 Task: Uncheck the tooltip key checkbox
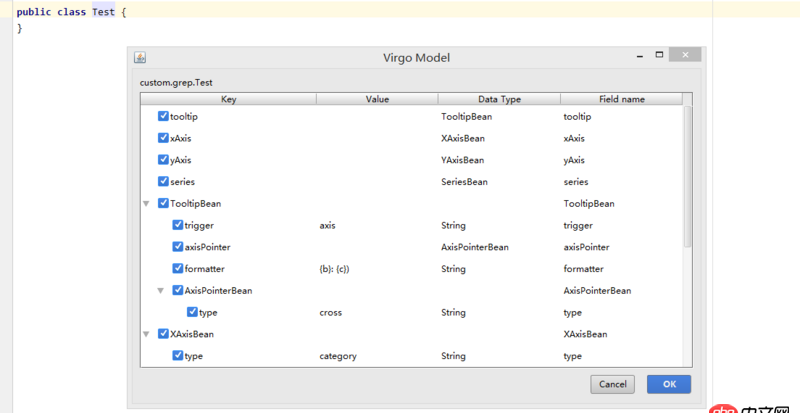(163, 116)
